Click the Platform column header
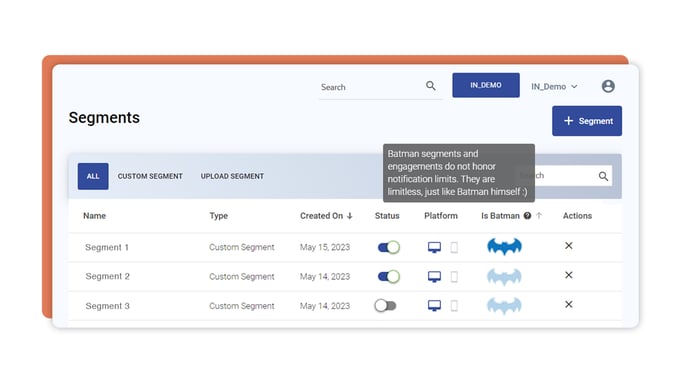 pos(441,216)
